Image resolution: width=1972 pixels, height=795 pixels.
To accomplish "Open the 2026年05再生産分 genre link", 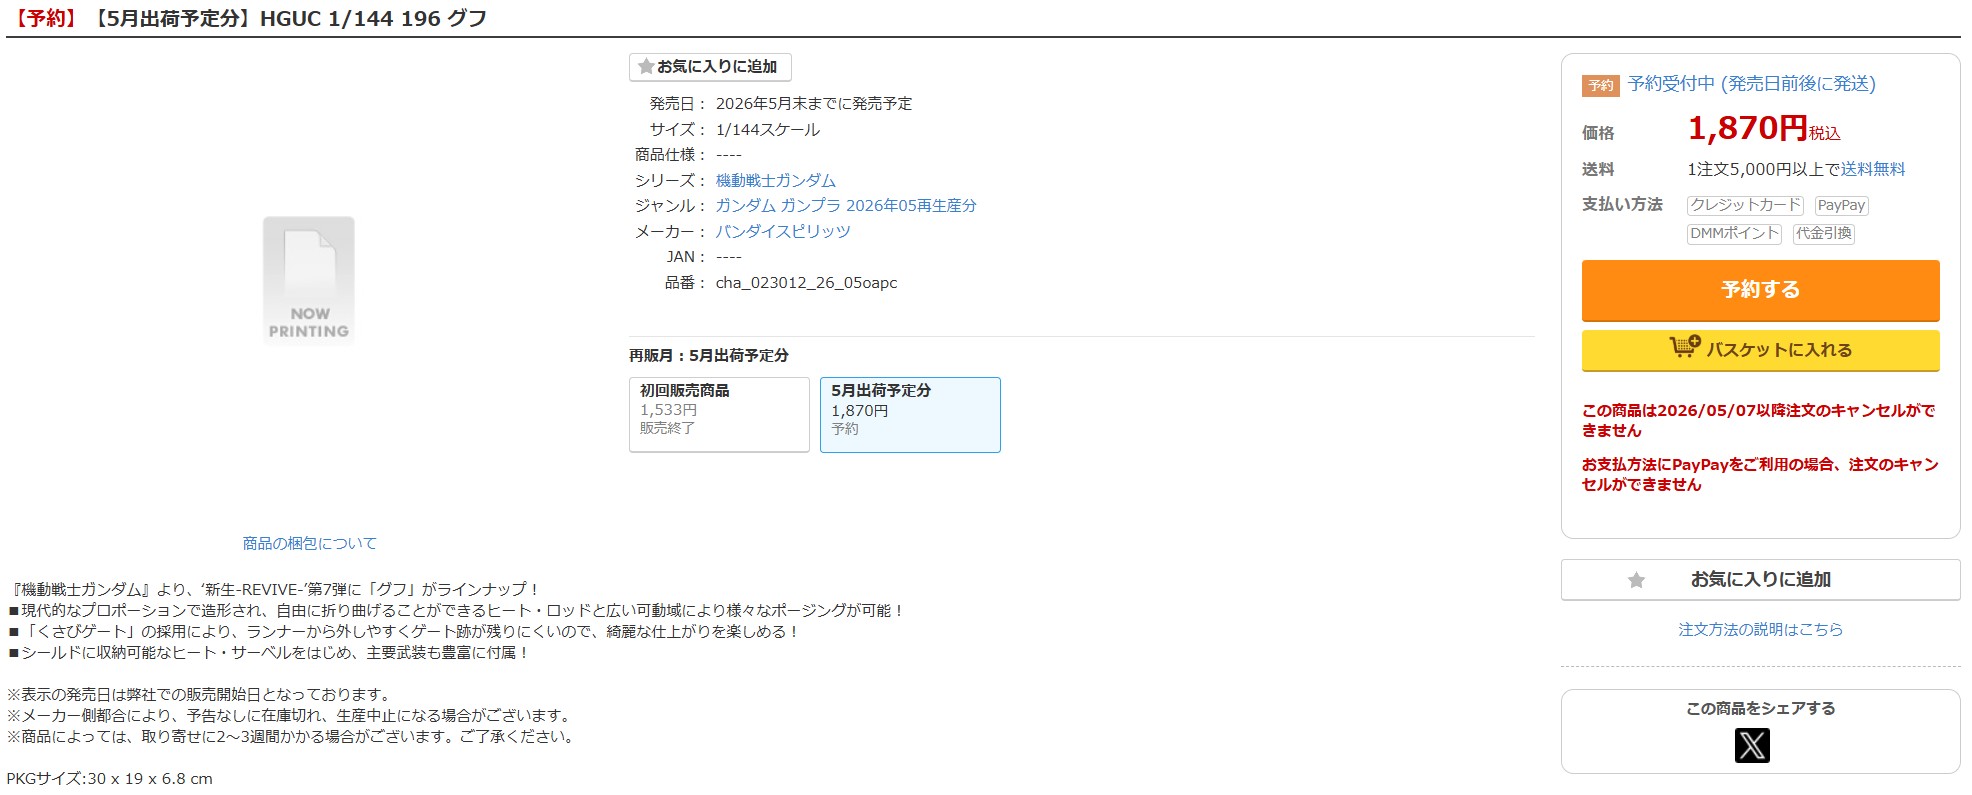I will (911, 205).
